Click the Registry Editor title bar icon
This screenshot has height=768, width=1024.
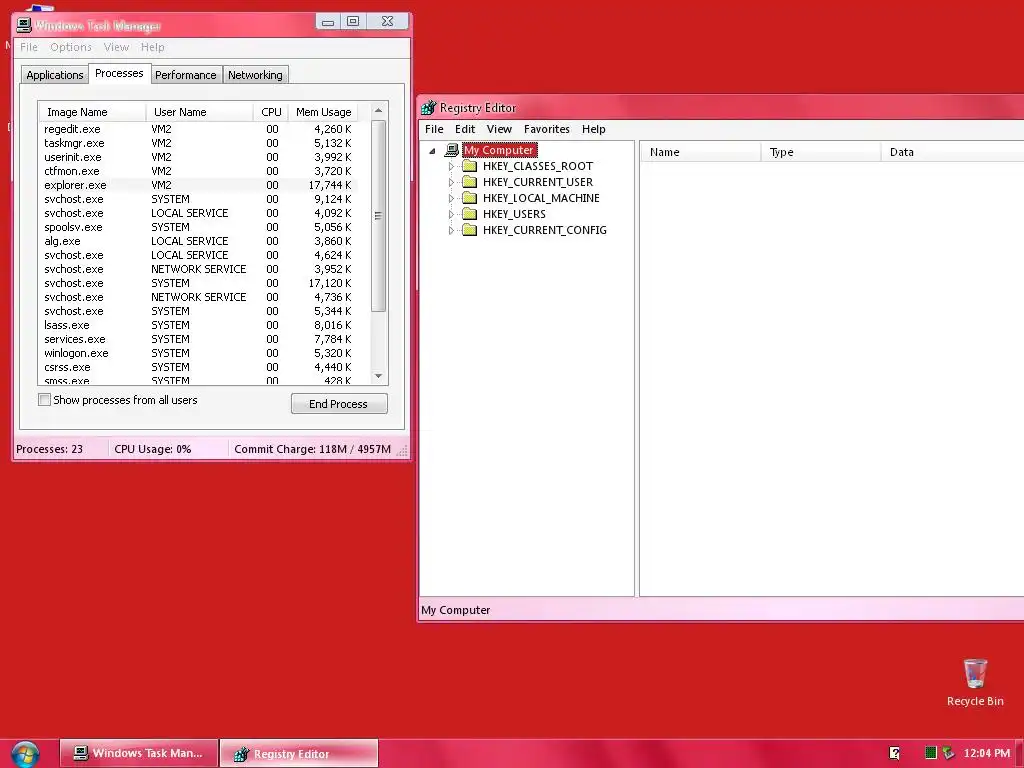click(x=428, y=108)
